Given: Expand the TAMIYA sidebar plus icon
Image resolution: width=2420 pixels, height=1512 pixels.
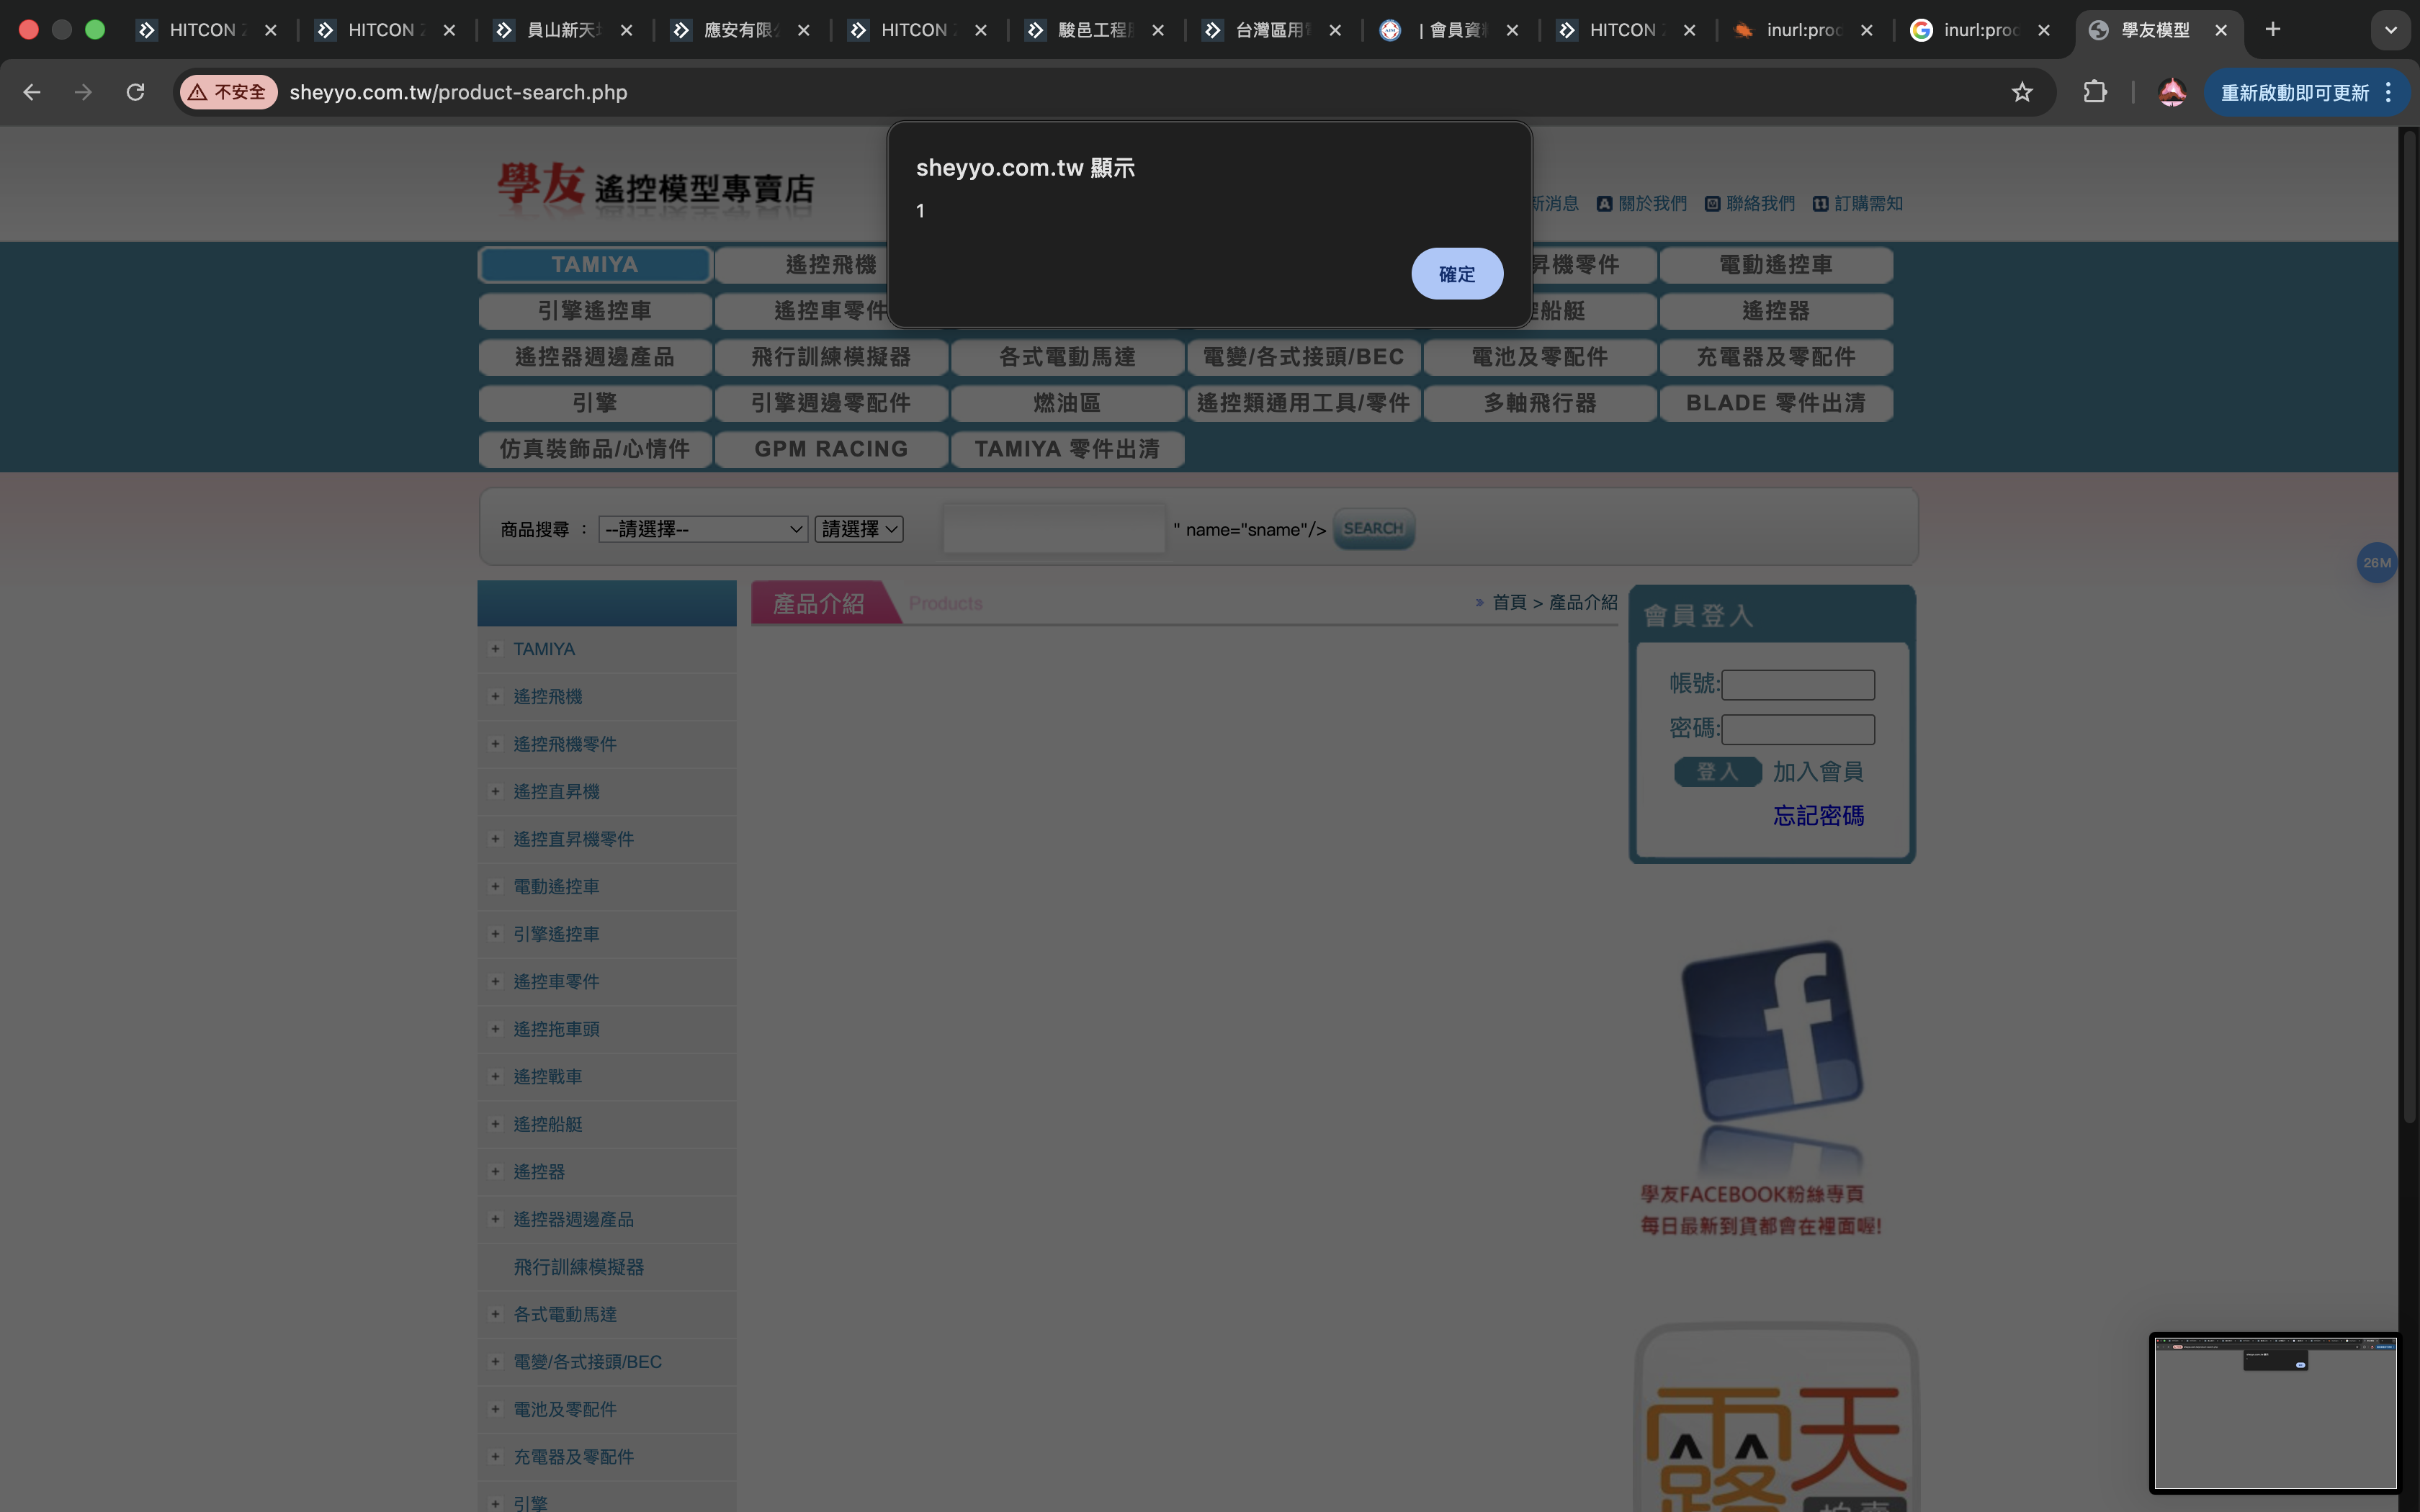Looking at the screenshot, I should (x=495, y=649).
